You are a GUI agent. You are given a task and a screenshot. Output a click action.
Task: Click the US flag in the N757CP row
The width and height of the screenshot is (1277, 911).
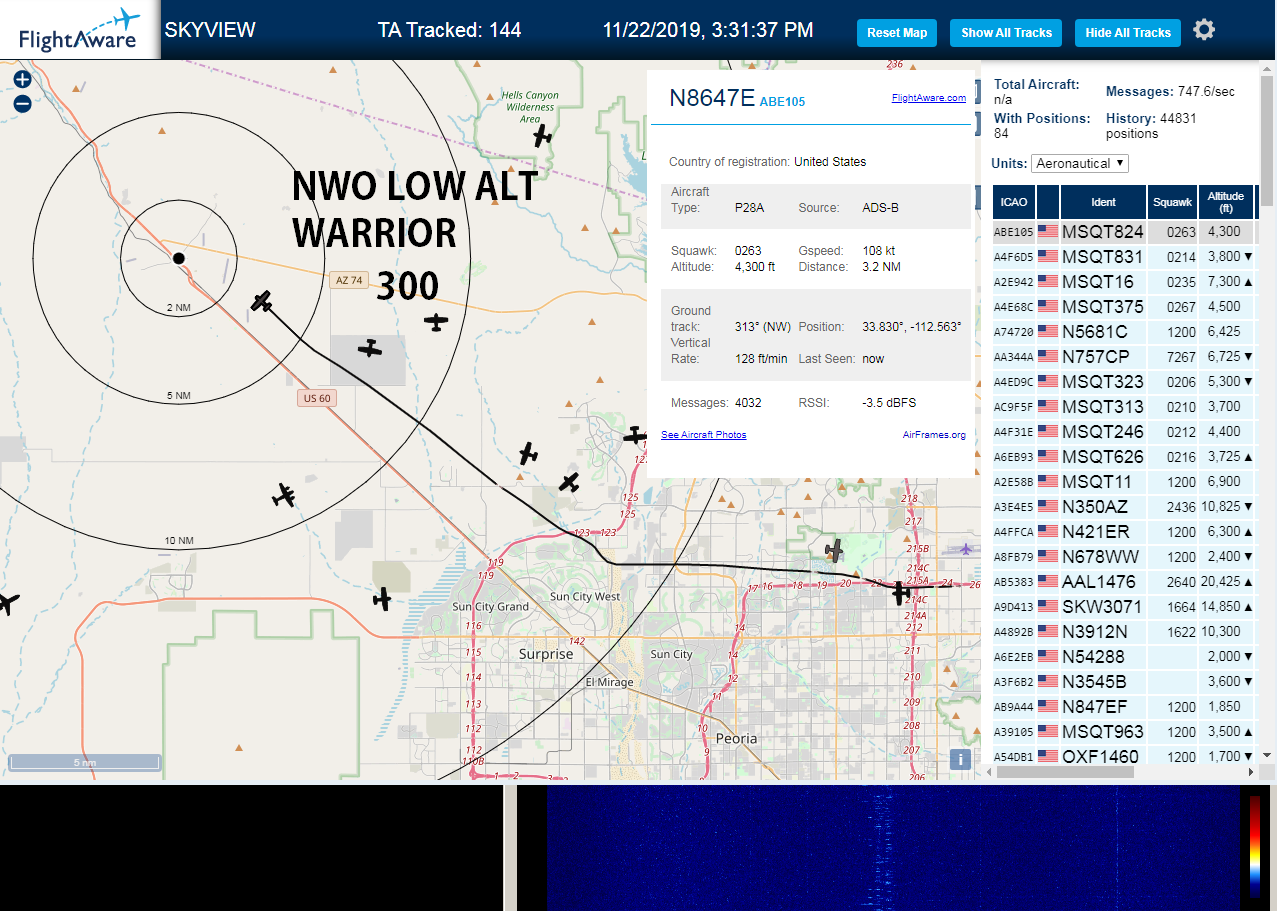(x=1048, y=356)
